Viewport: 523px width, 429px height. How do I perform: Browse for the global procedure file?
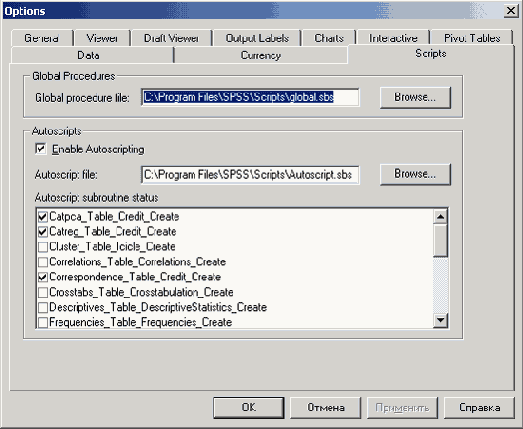(415, 97)
